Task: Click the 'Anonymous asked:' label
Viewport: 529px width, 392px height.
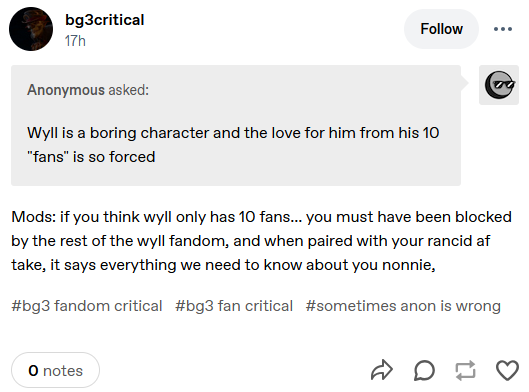Action: point(88,90)
